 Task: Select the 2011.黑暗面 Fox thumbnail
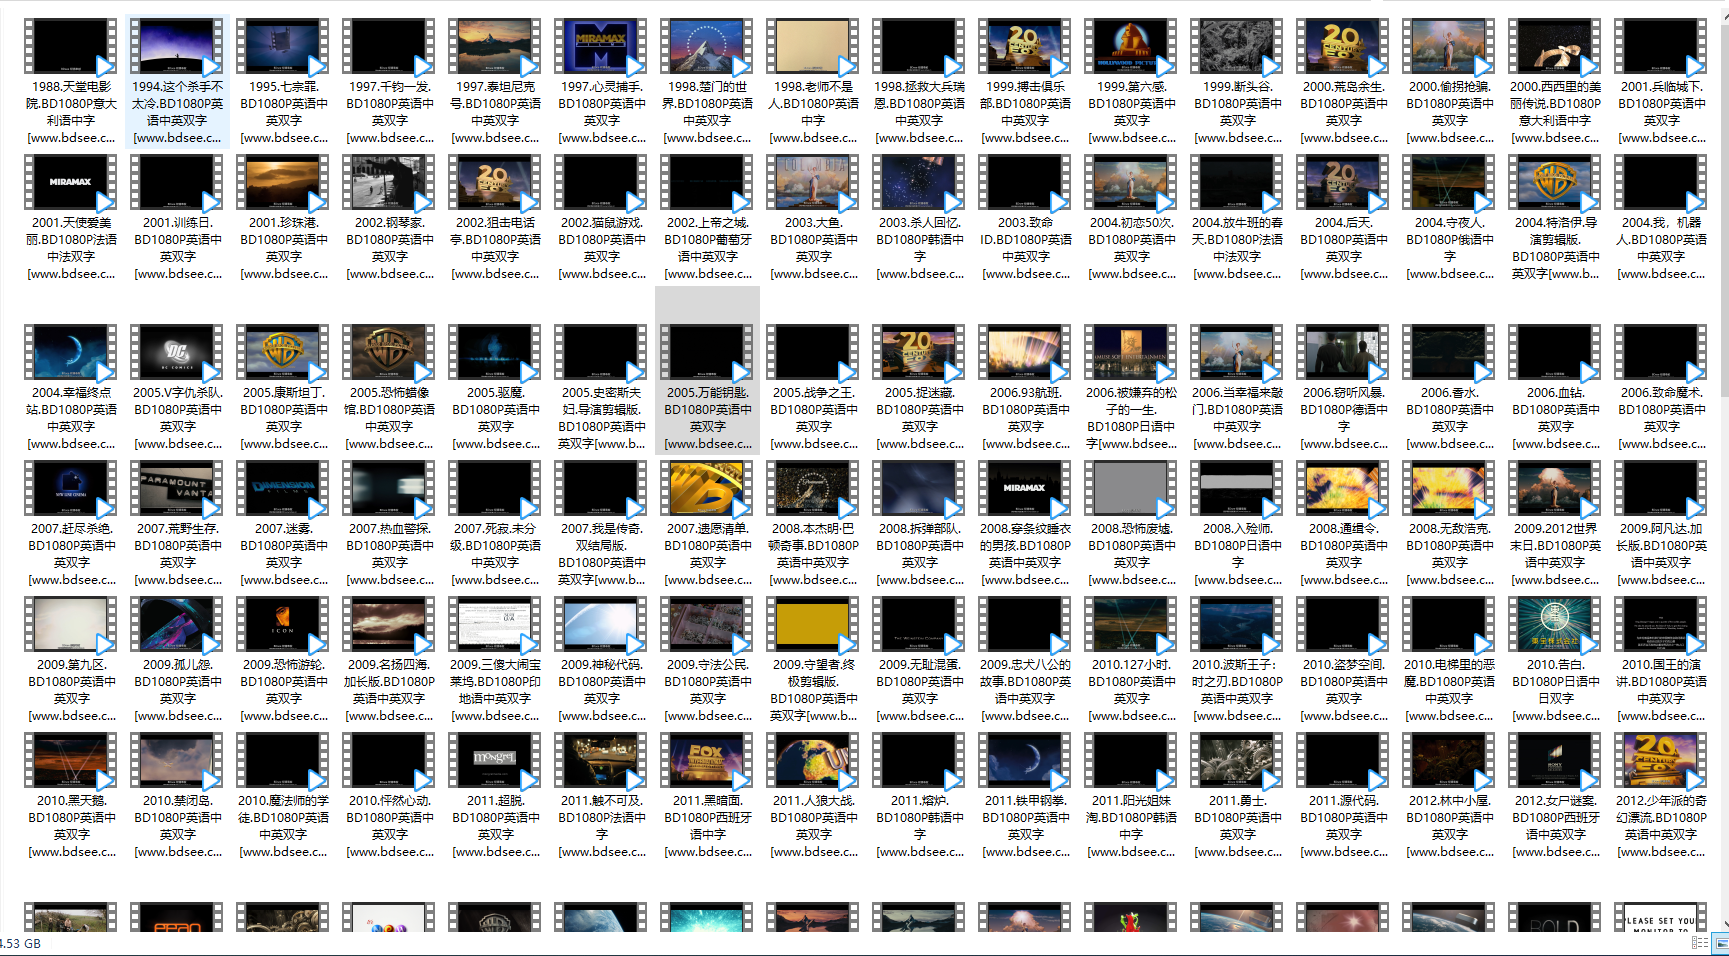(707, 760)
